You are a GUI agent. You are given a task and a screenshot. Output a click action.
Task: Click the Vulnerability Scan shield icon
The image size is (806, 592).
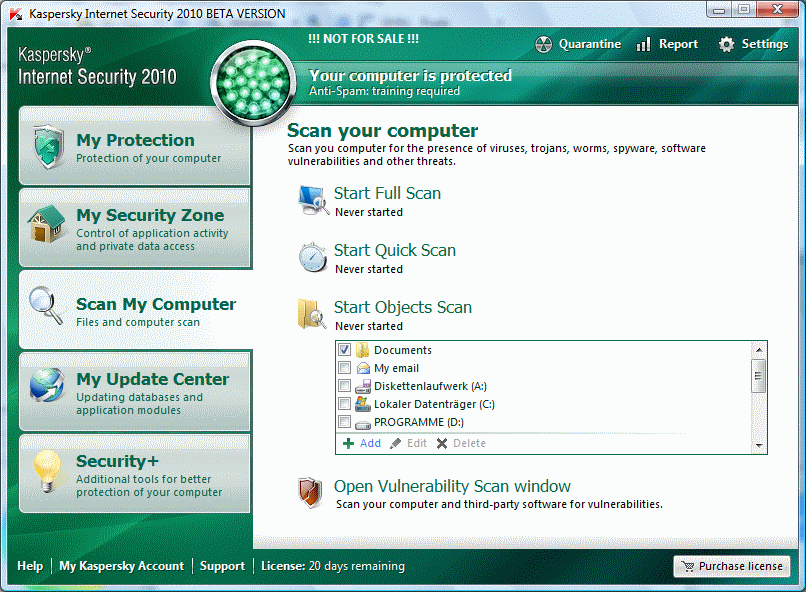(310, 492)
